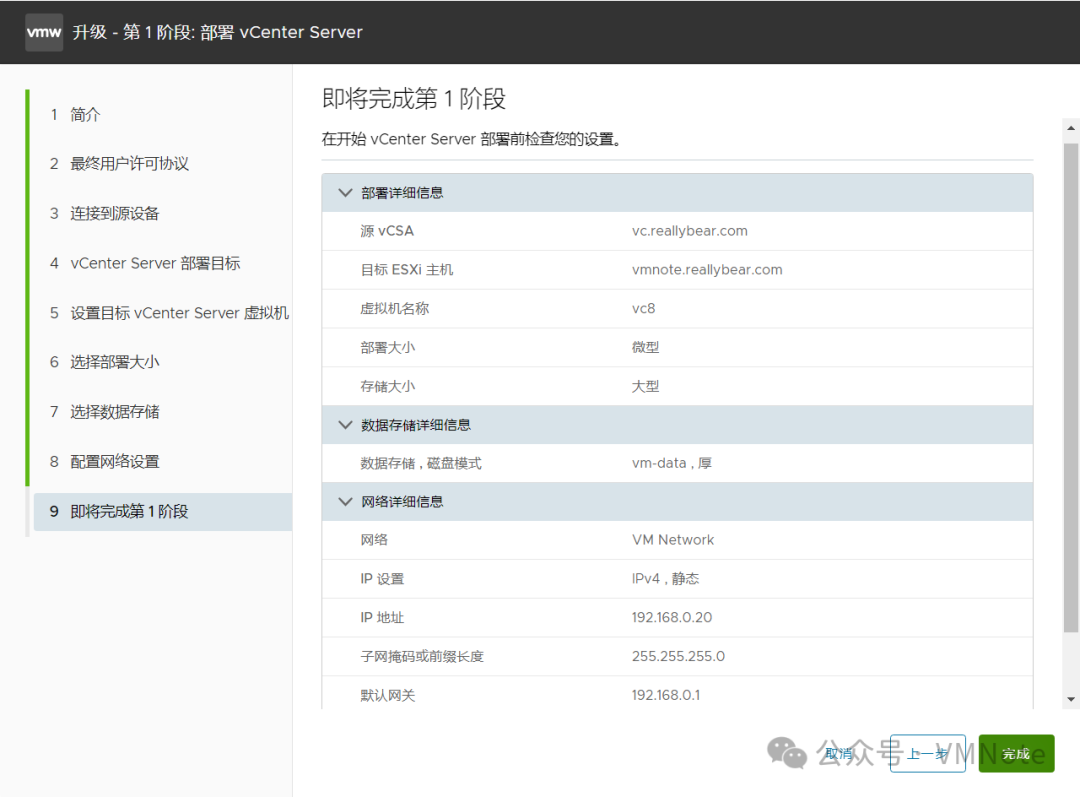
Task: Click the 源 vCSA label
Action: [387, 231]
